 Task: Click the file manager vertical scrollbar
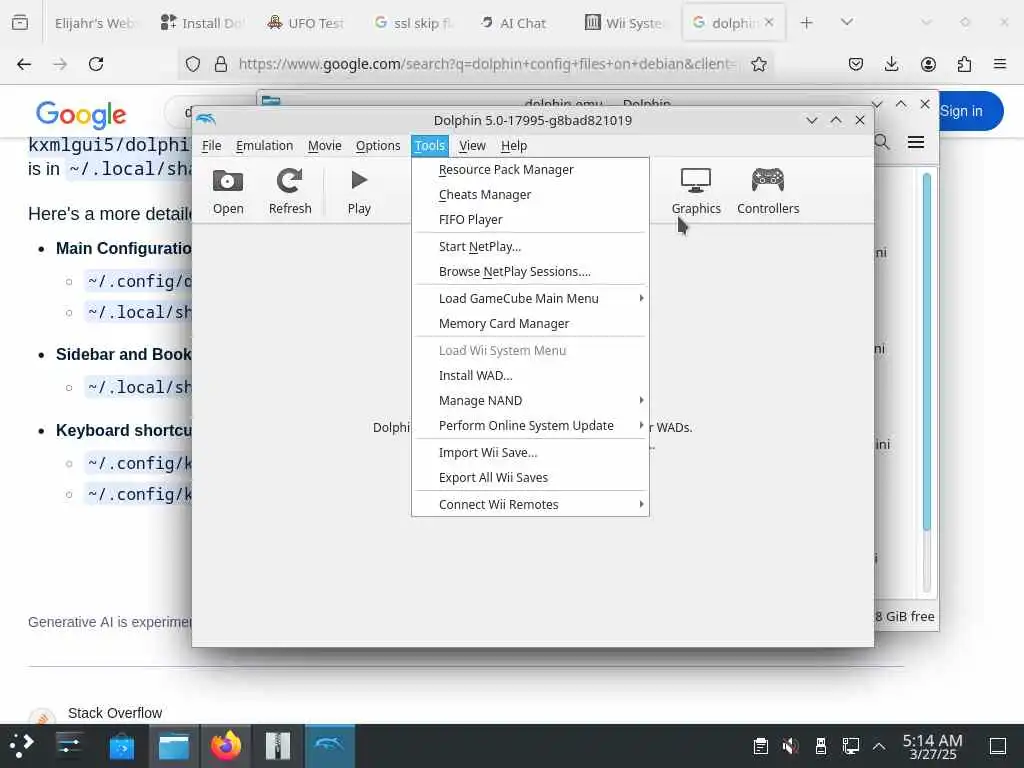pos(927,353)
